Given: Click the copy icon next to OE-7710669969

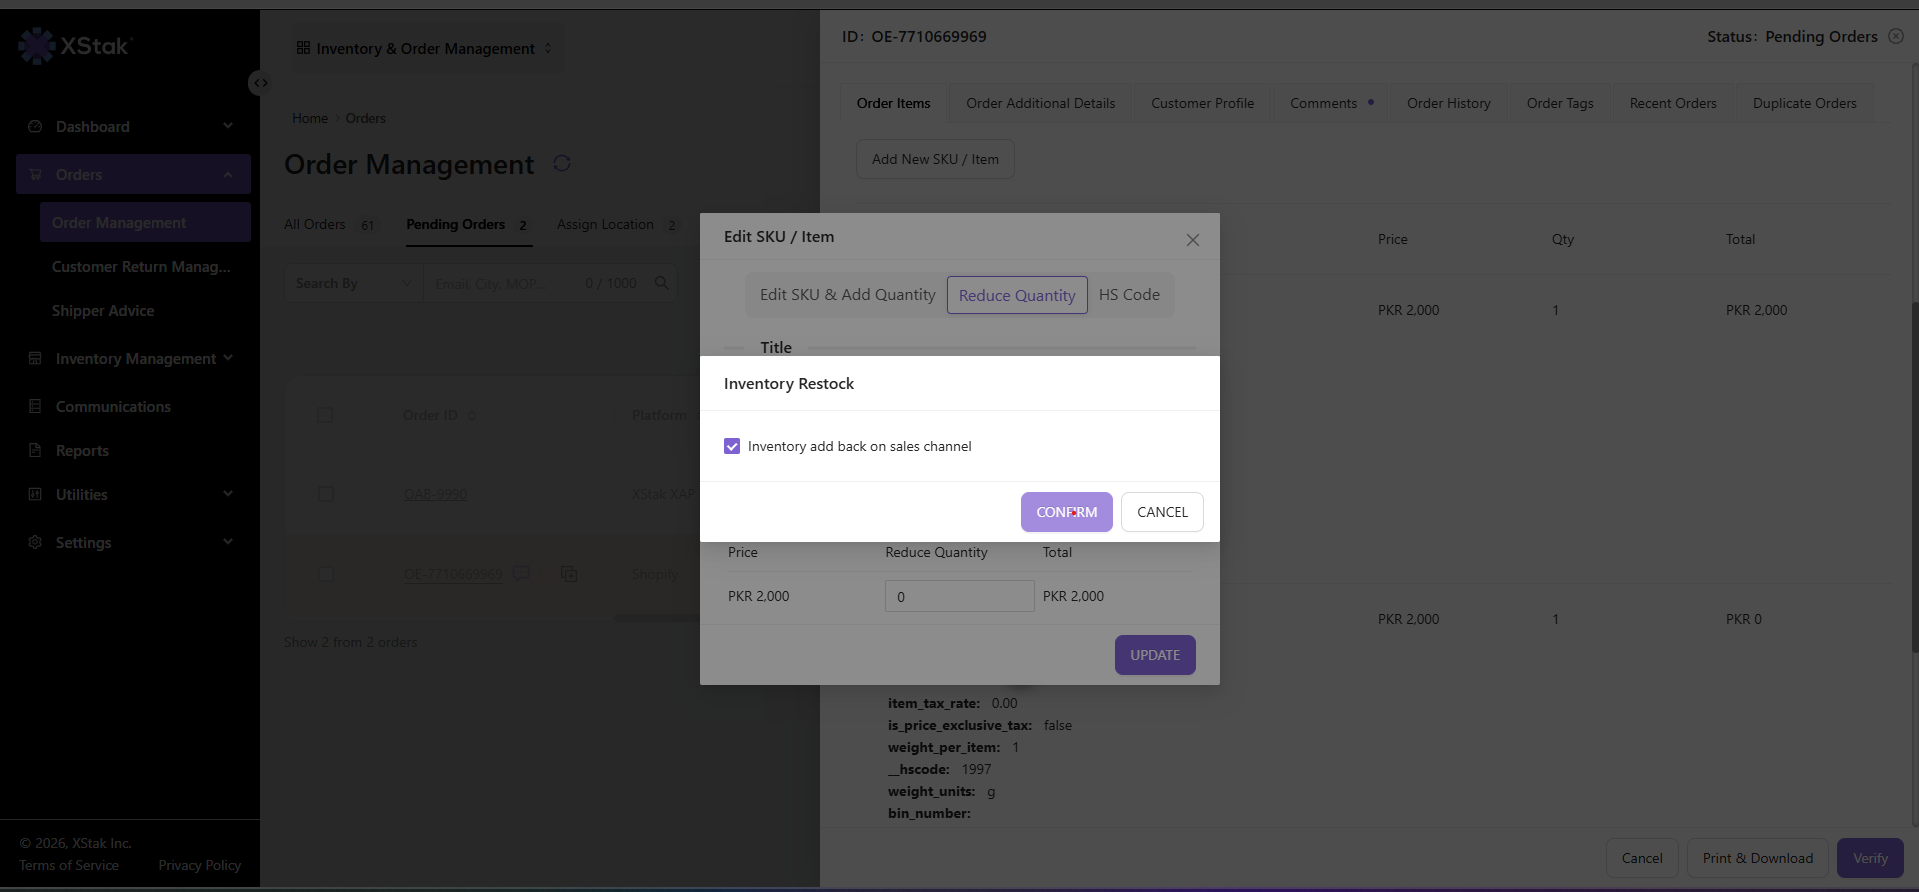Looking at the screenshot, I should click(x=569, y=574).
